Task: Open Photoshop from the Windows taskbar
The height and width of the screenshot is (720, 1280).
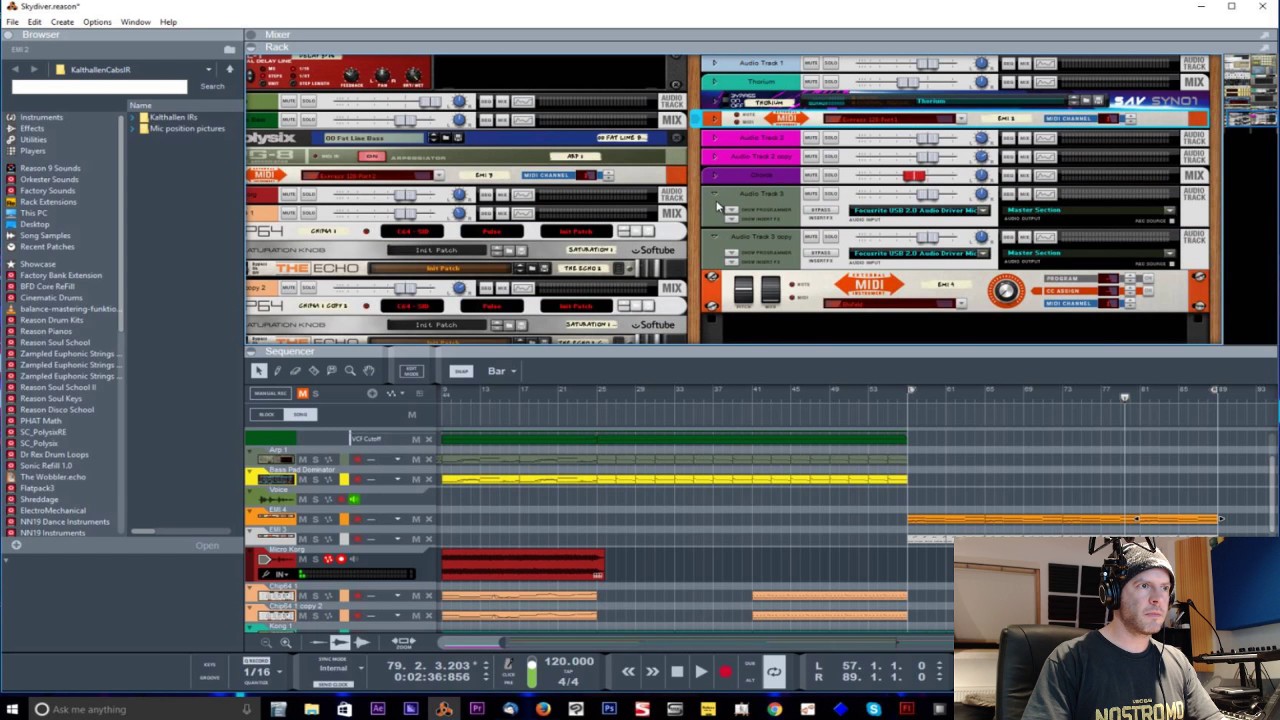Action: click(x=609, y=709)
